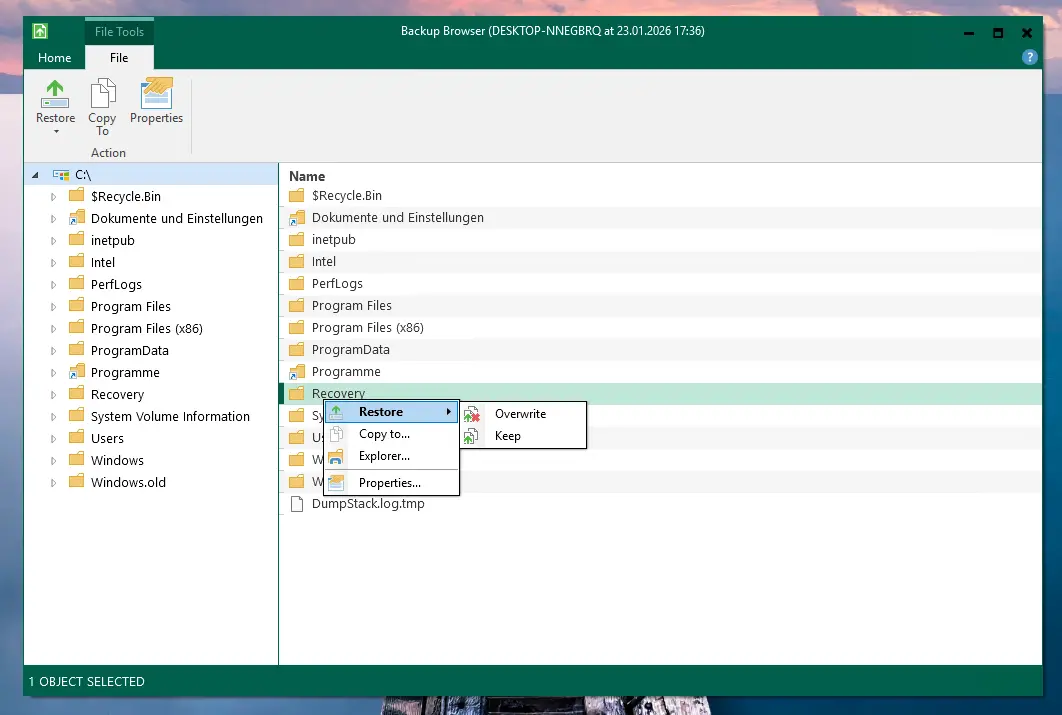This screenshot has height=715, width=1062.
Task: Select System Volume Information in tree
Action: pyautogui.click(x=170, y=417)
